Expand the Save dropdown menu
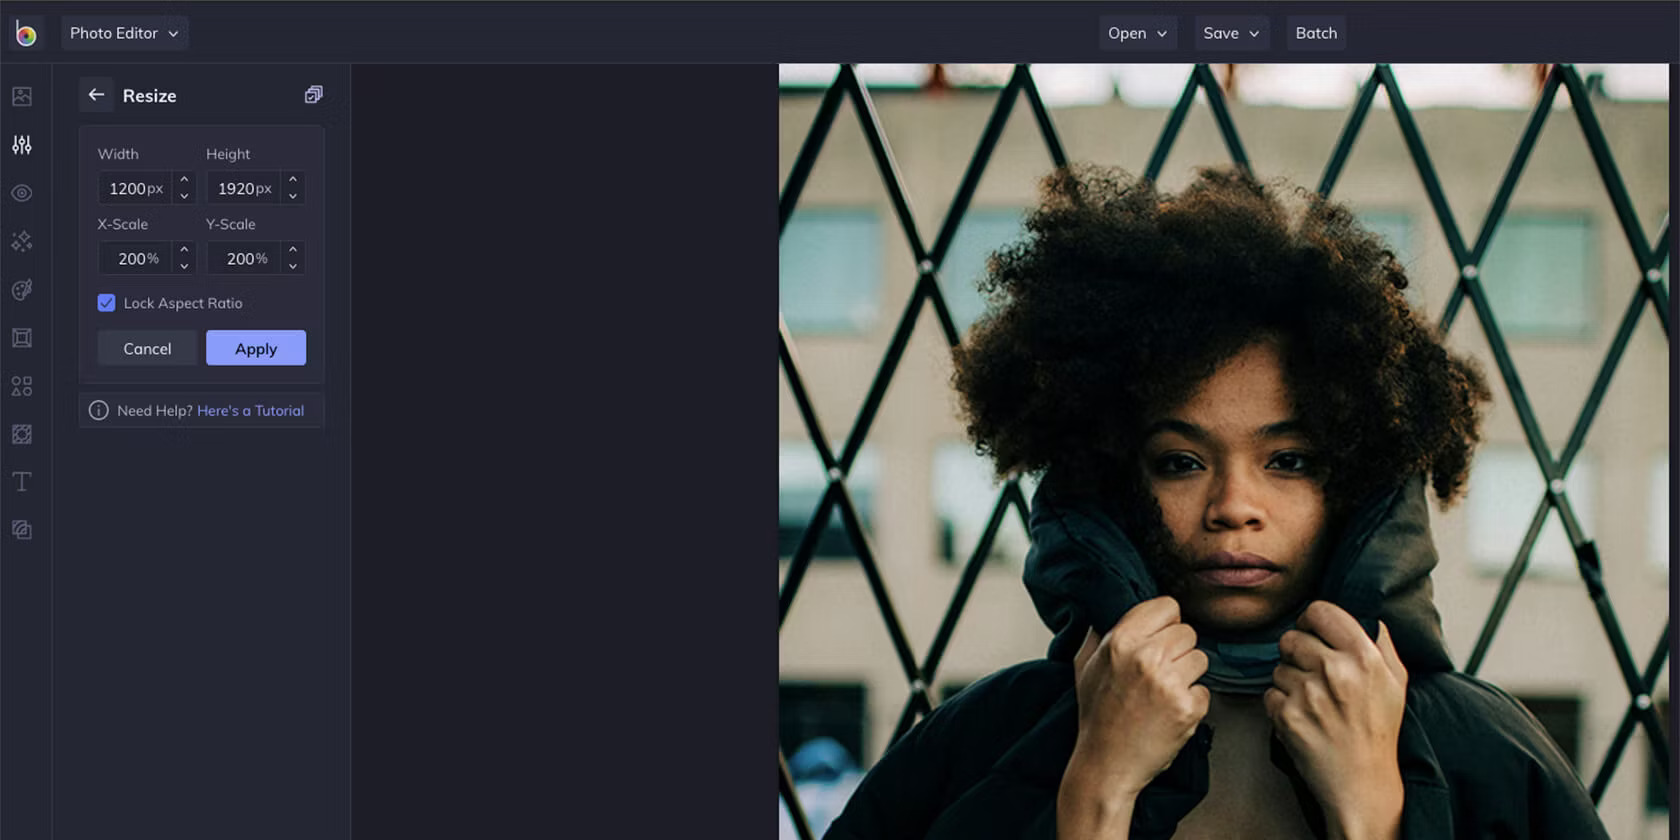This screenshot has height=840, width=1680. click(x=1231, y=33)
